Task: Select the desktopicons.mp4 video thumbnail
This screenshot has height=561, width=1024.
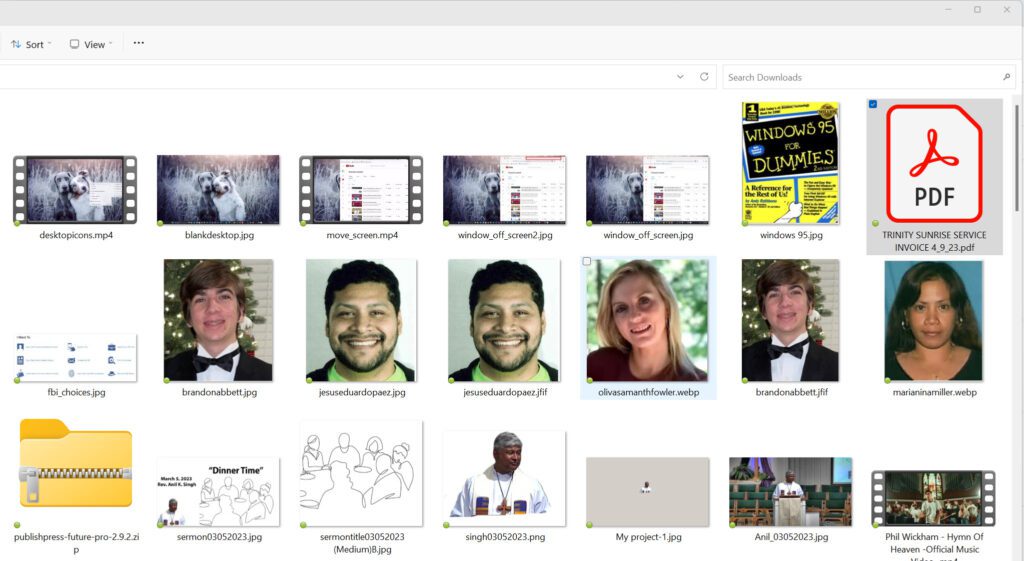Action: click(75, 189)
